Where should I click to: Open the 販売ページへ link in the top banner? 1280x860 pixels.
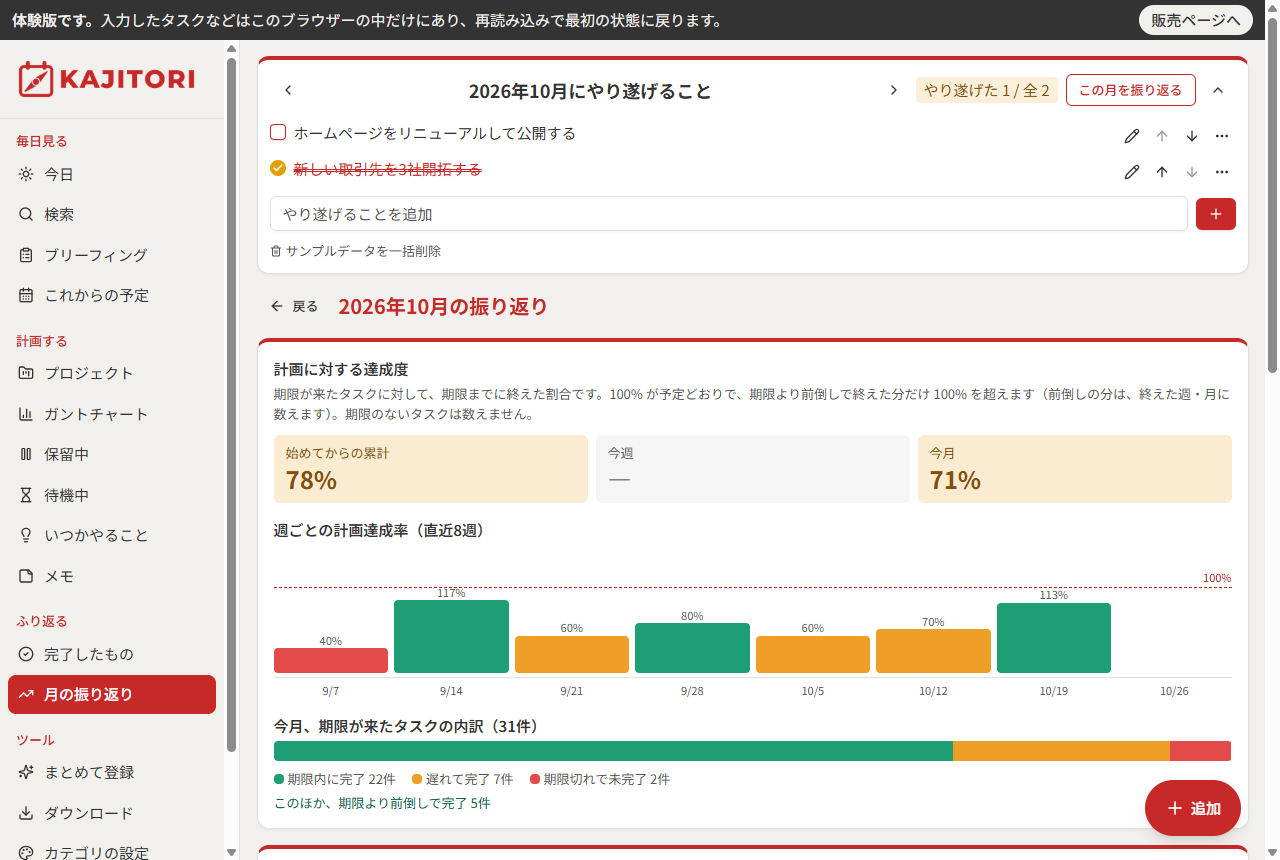pos(1196,20)
